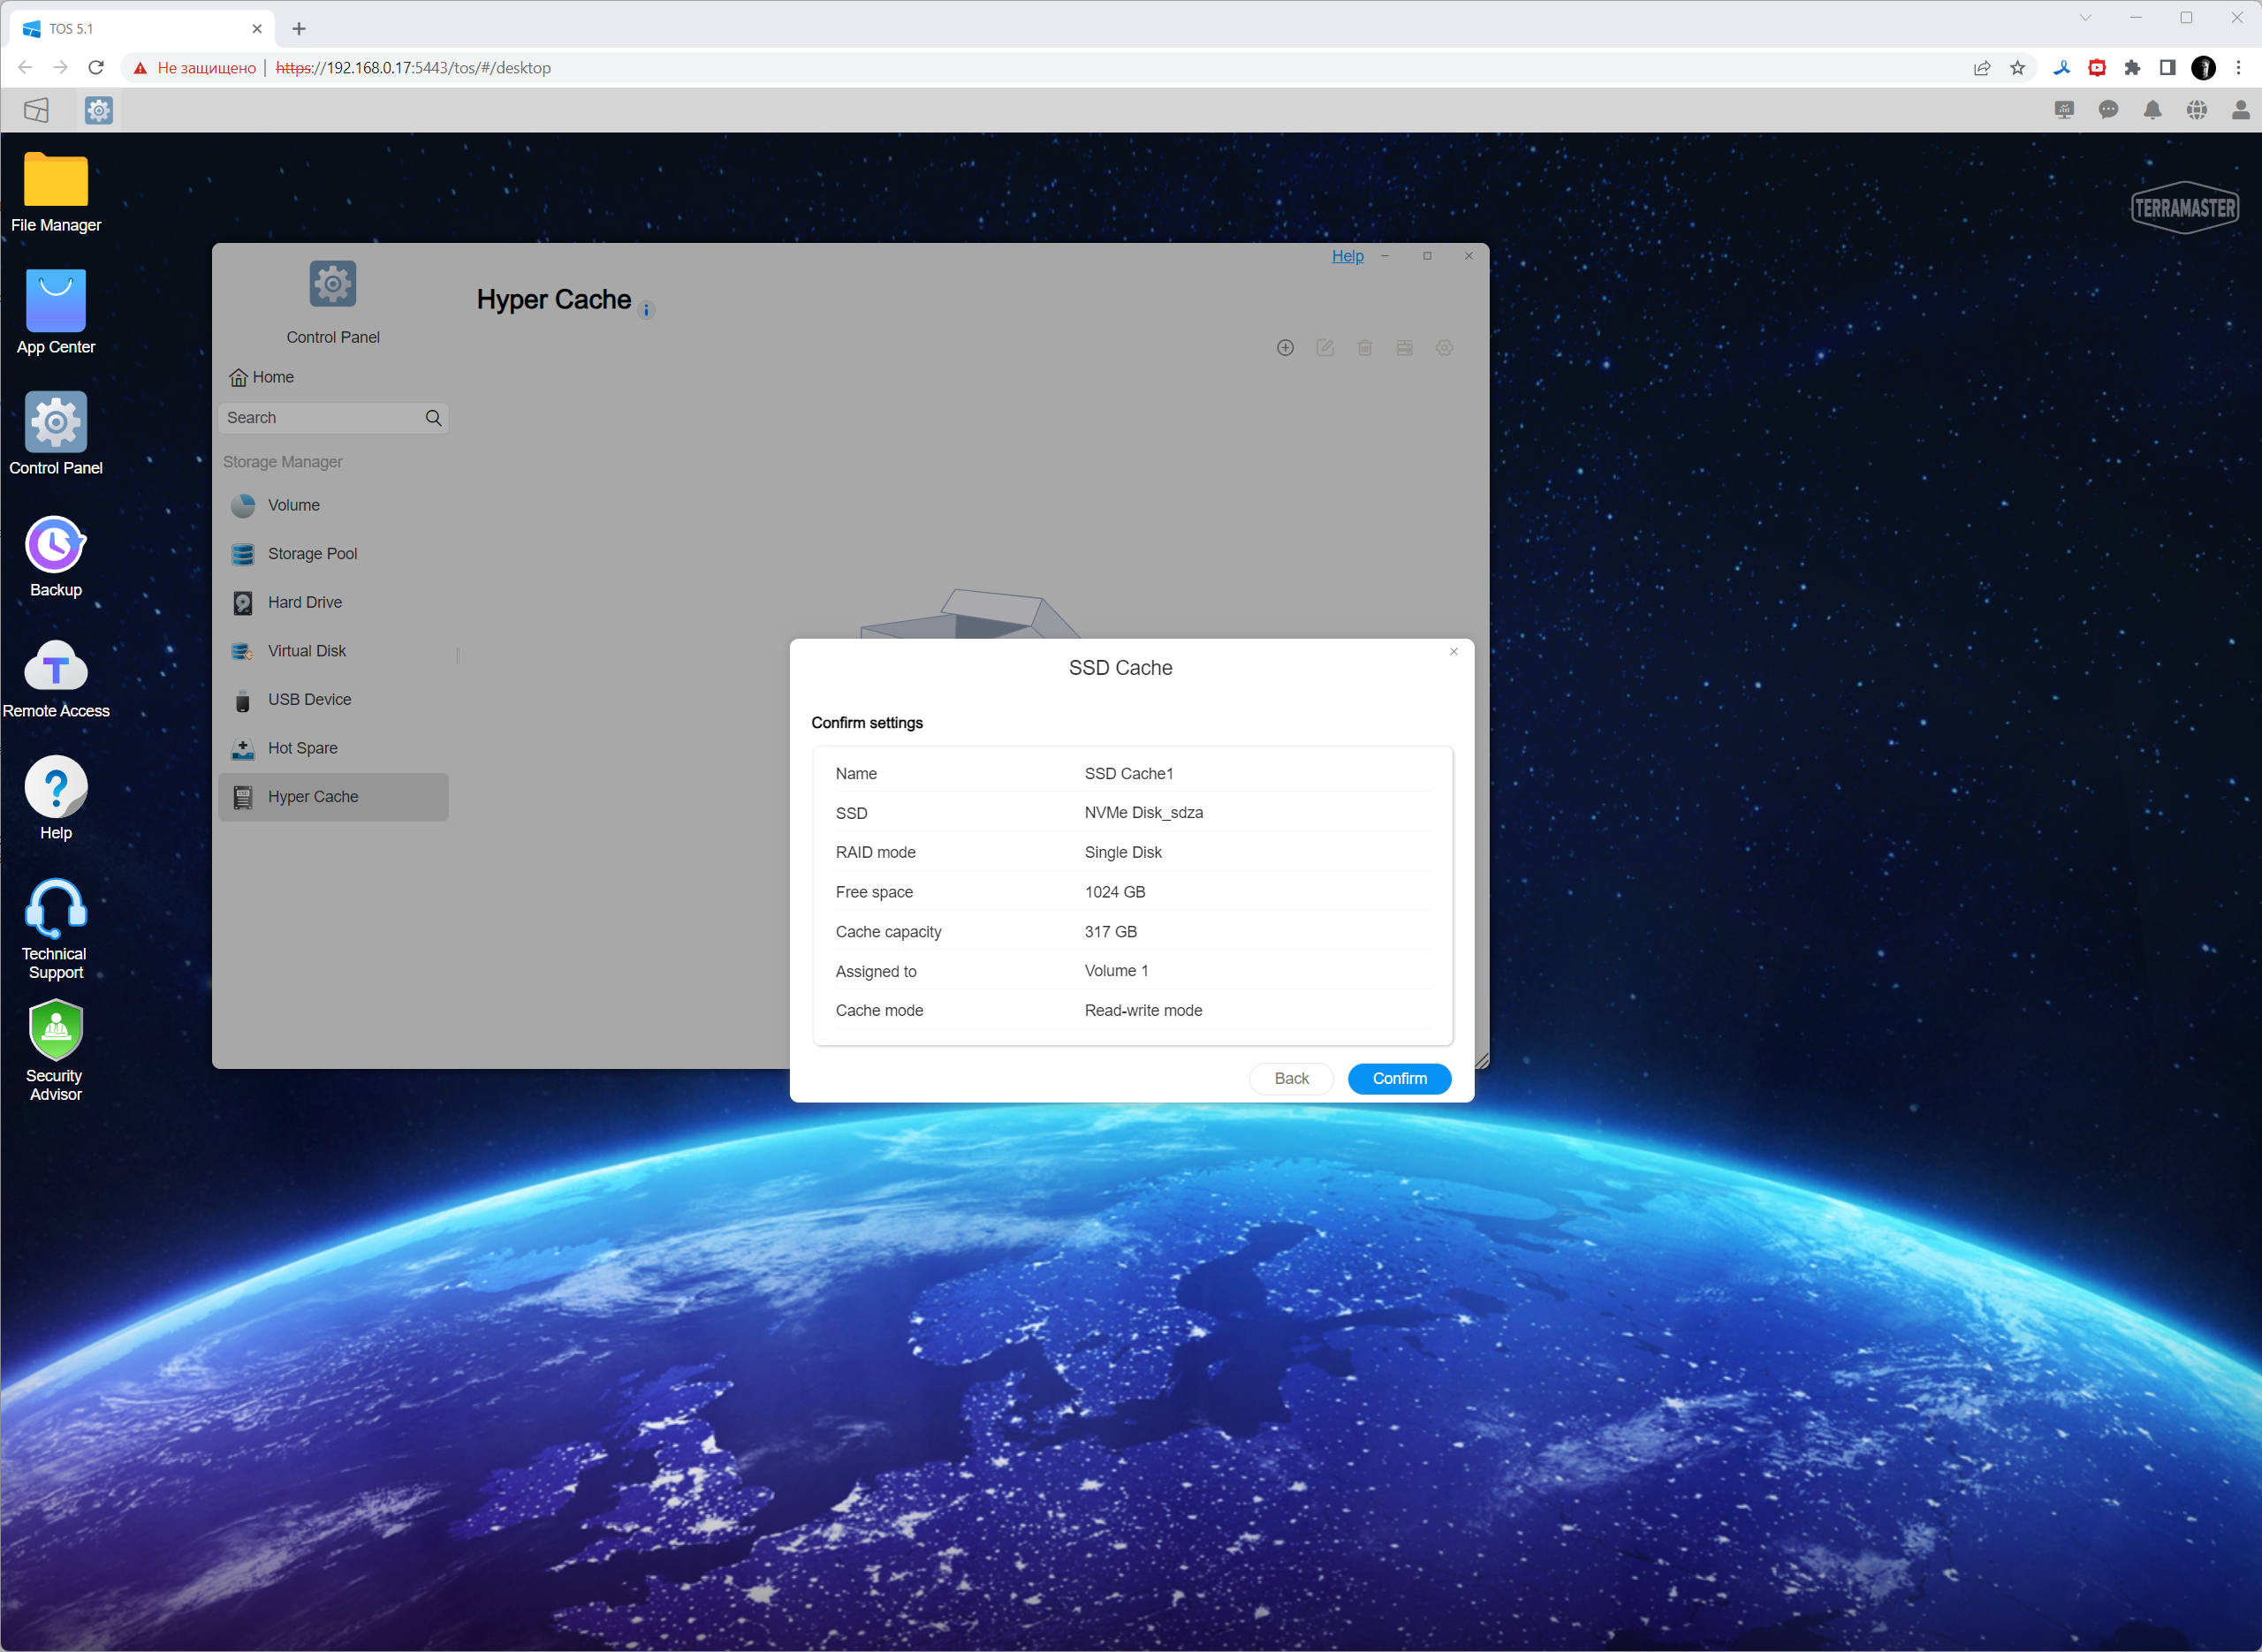Open Technical Support desktop icon
The height and width of the screenshot is (1652, 2262).
coord(56,909)
